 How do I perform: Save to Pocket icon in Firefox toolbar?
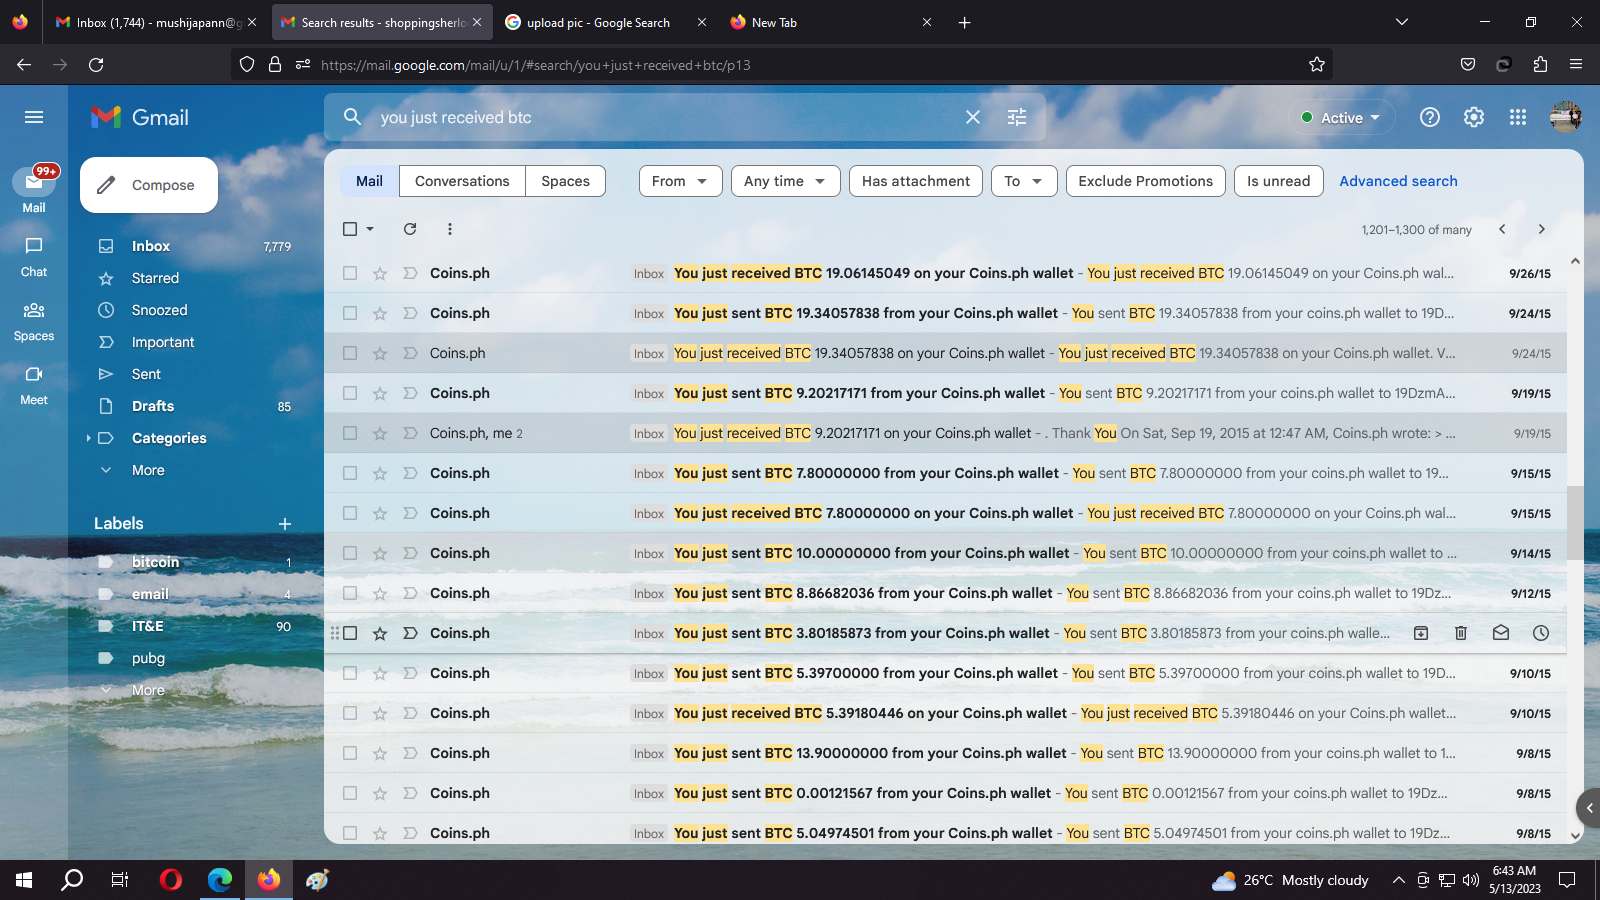click(x=1468, y=65)
